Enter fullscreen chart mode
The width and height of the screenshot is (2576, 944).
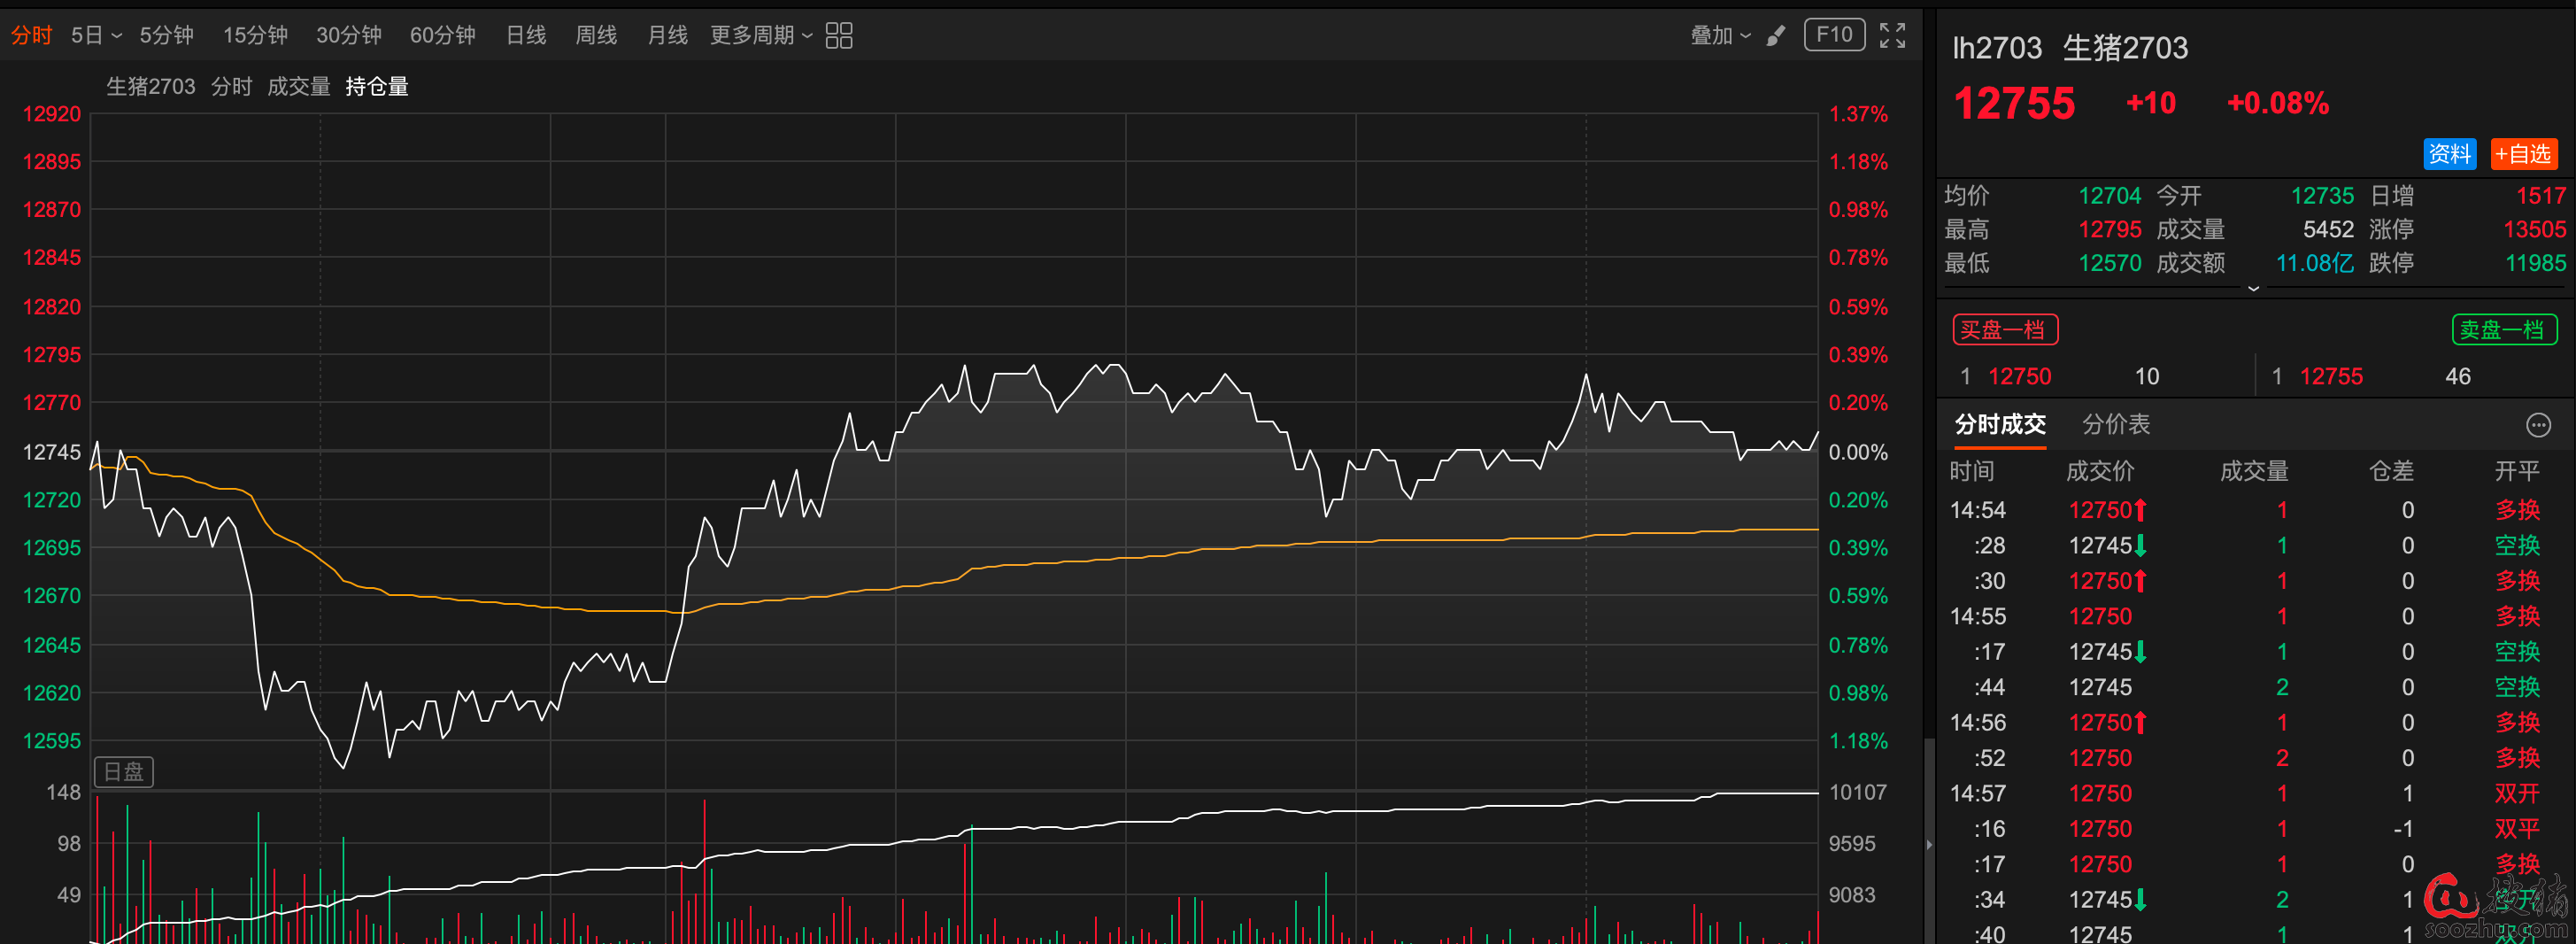coord(1892,36)
